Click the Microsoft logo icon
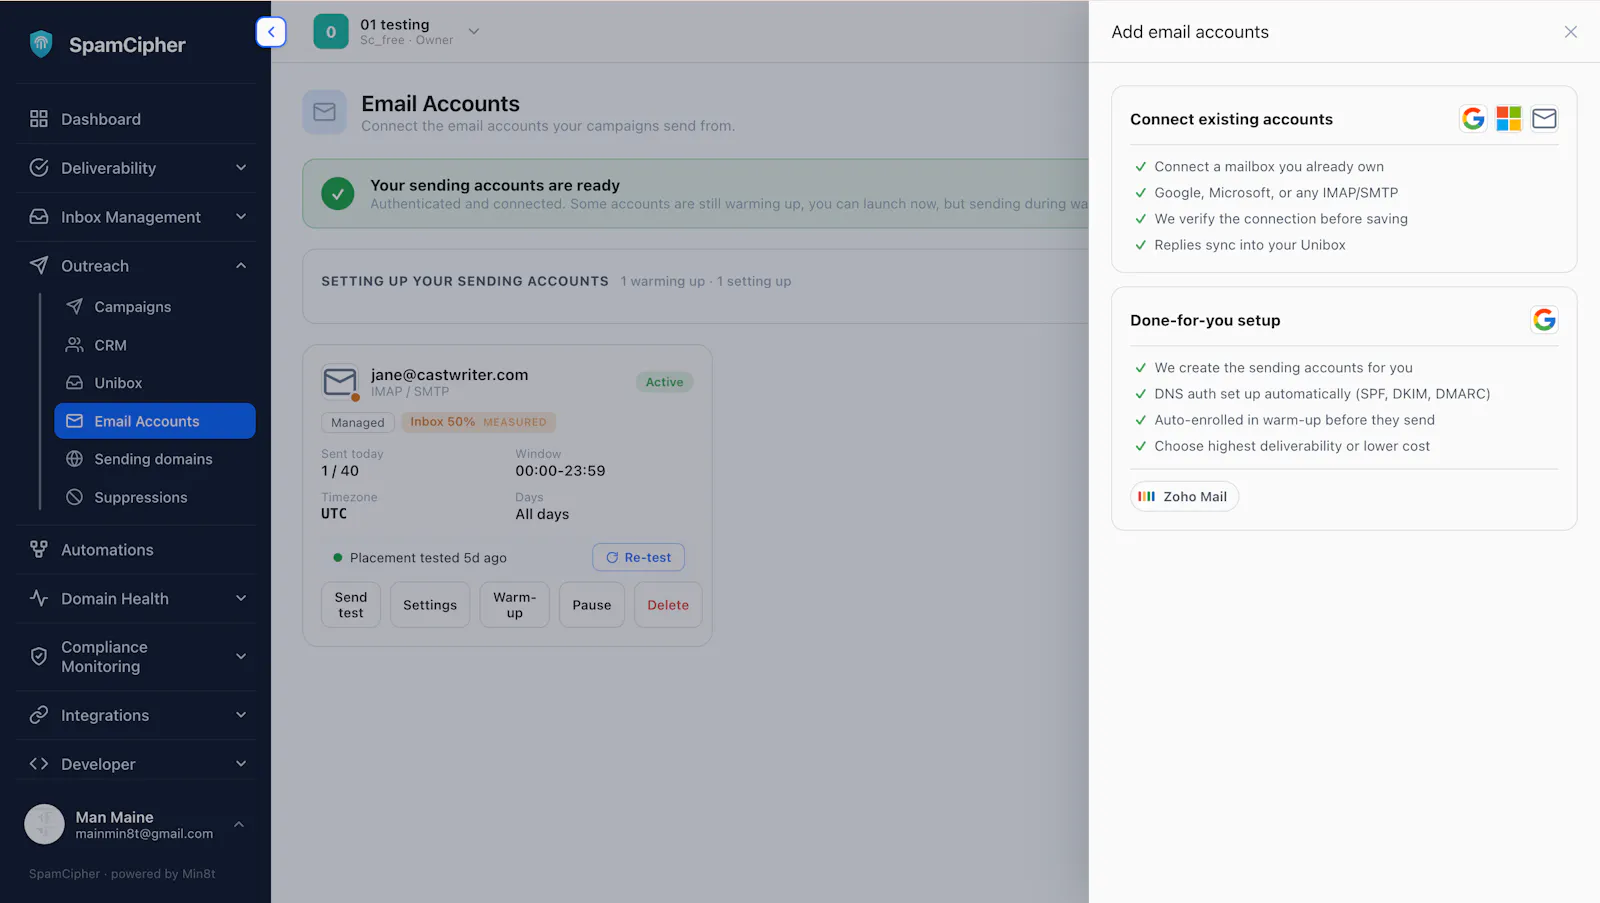1600x903 pixels. click(1508, 119)
